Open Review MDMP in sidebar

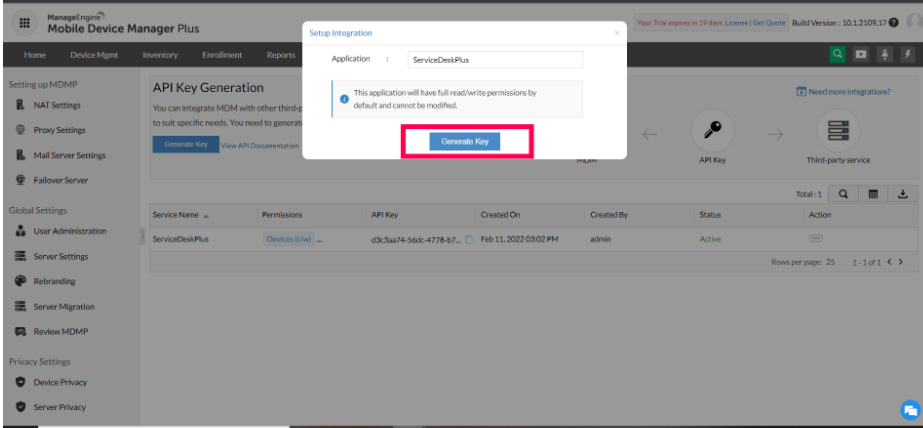tap(61, 331)
